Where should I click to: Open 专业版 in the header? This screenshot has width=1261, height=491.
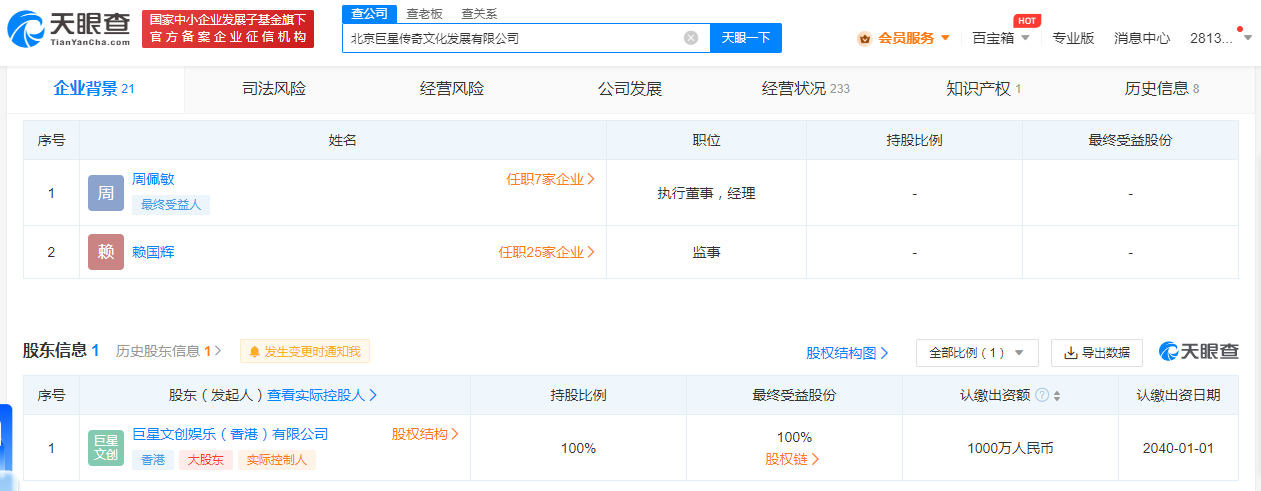coord(1073,38)
